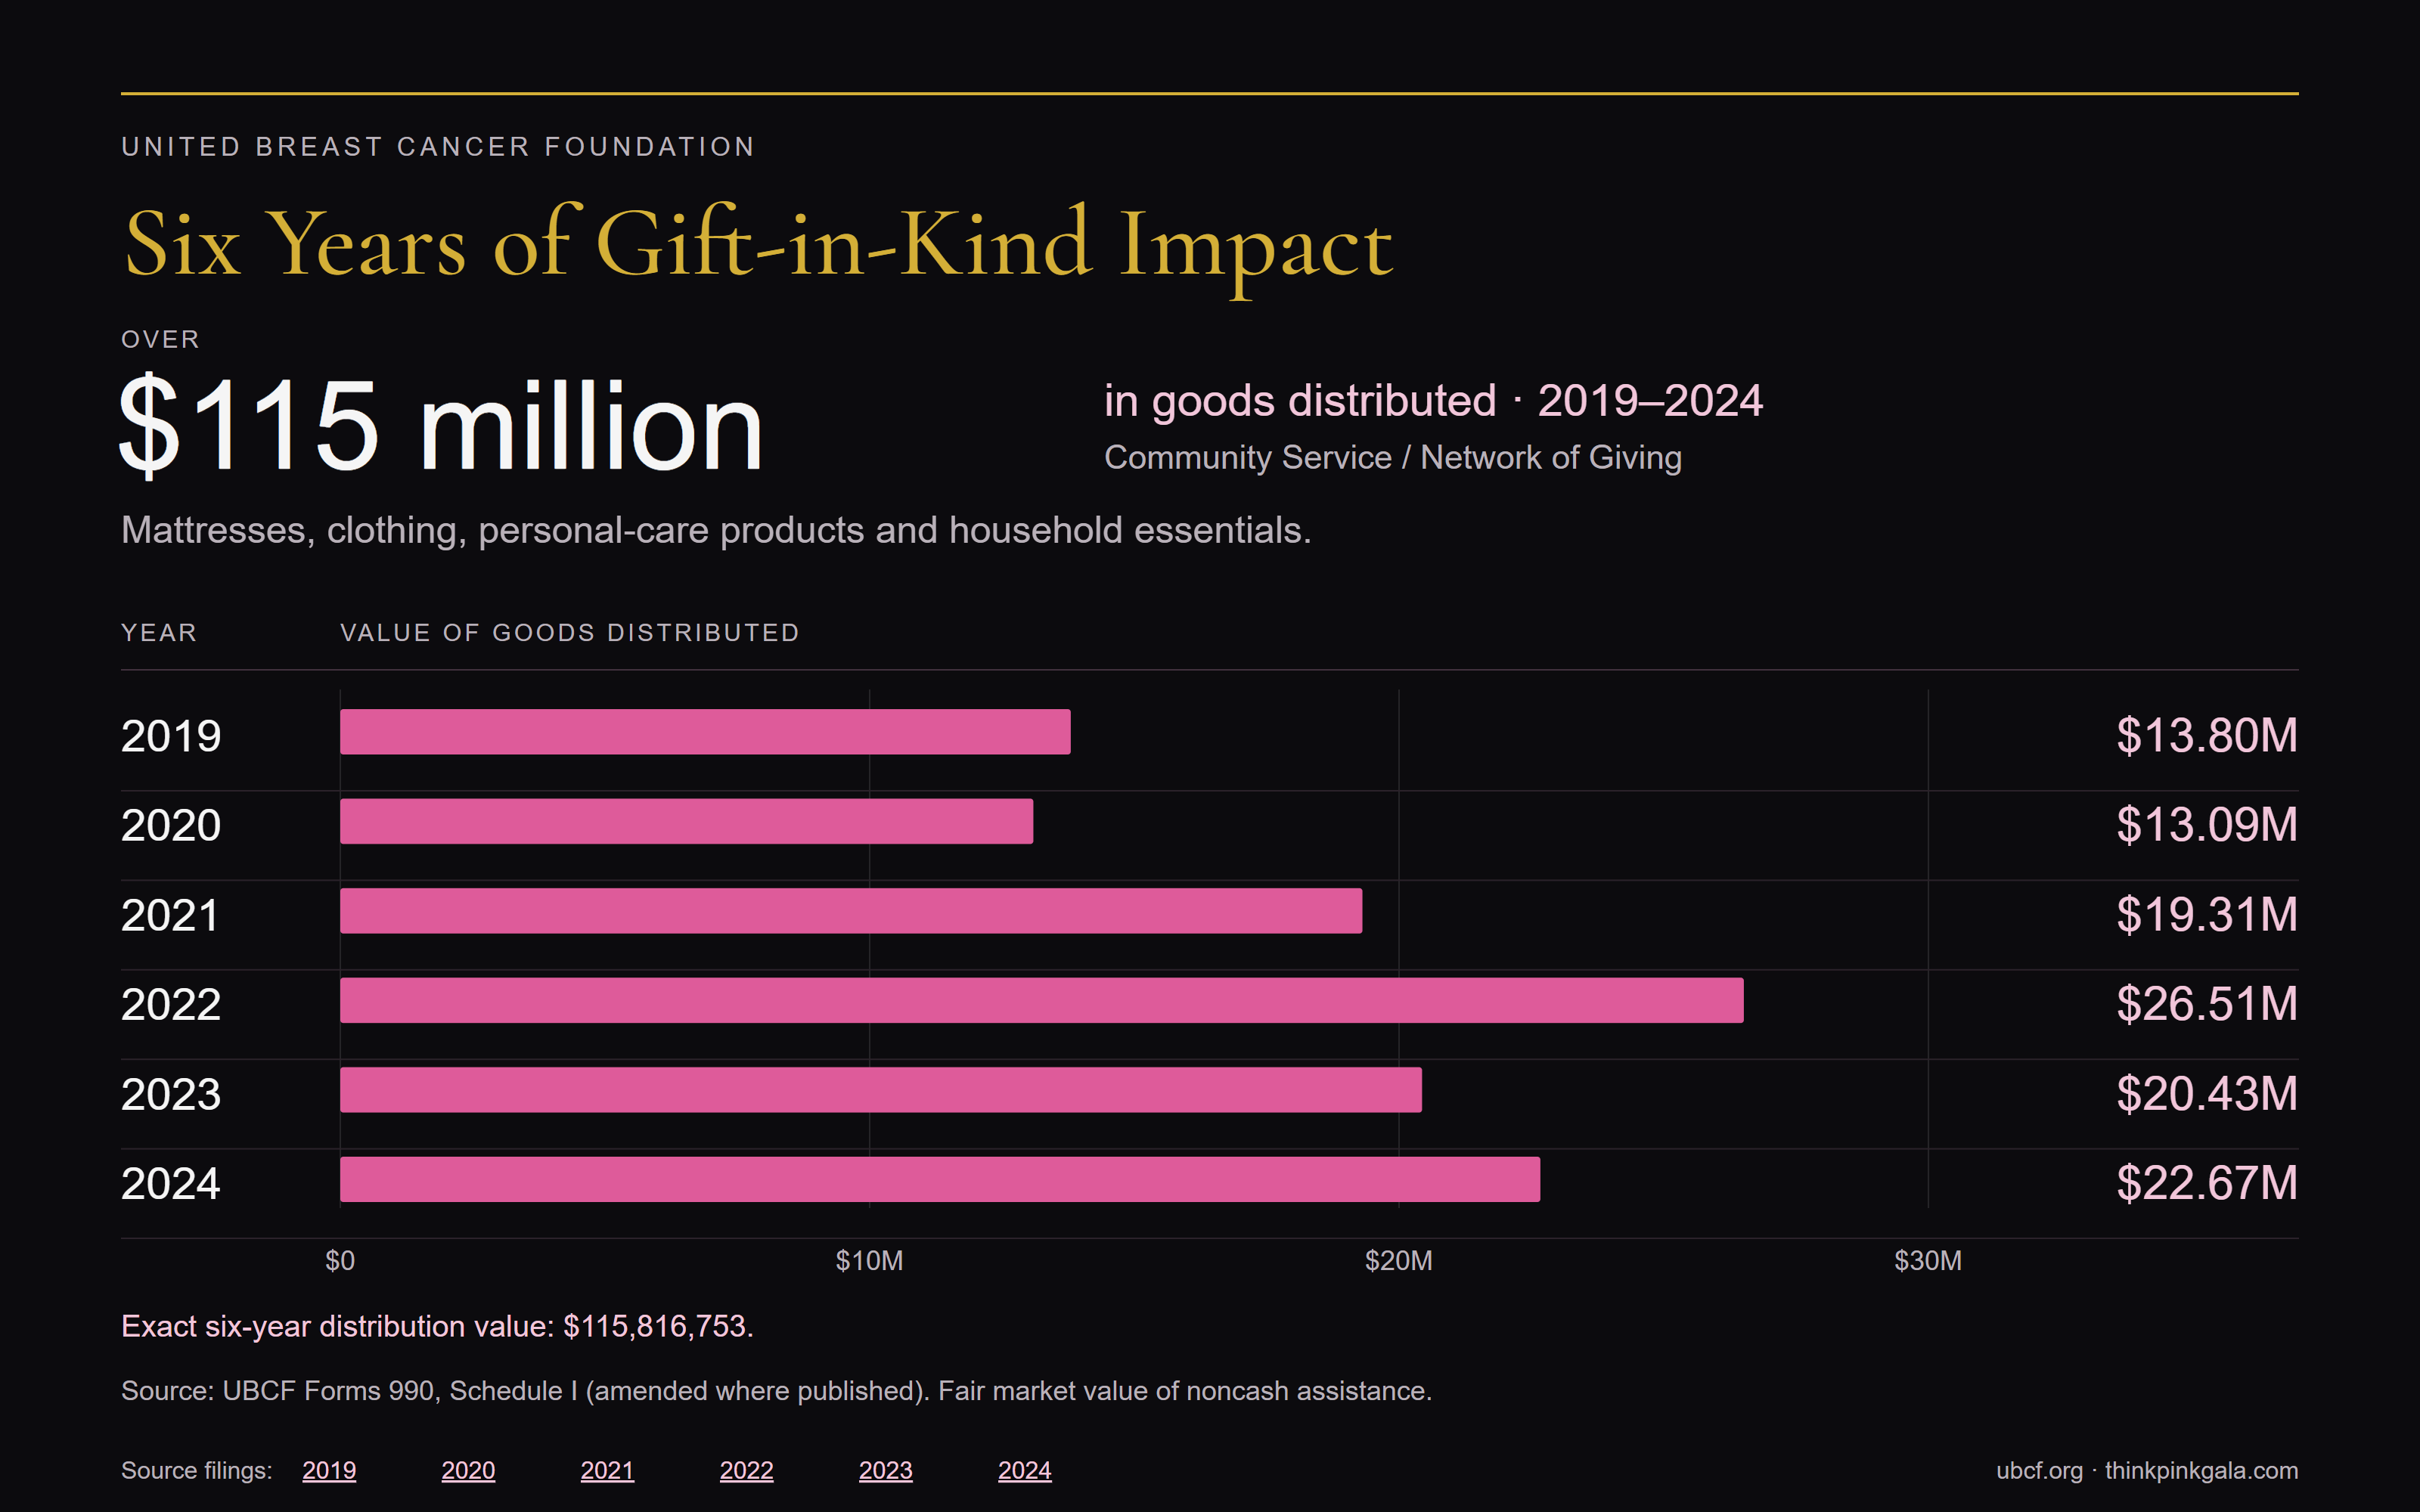
Task: Open the 2022 source filing link
Action: (746, 1470)
